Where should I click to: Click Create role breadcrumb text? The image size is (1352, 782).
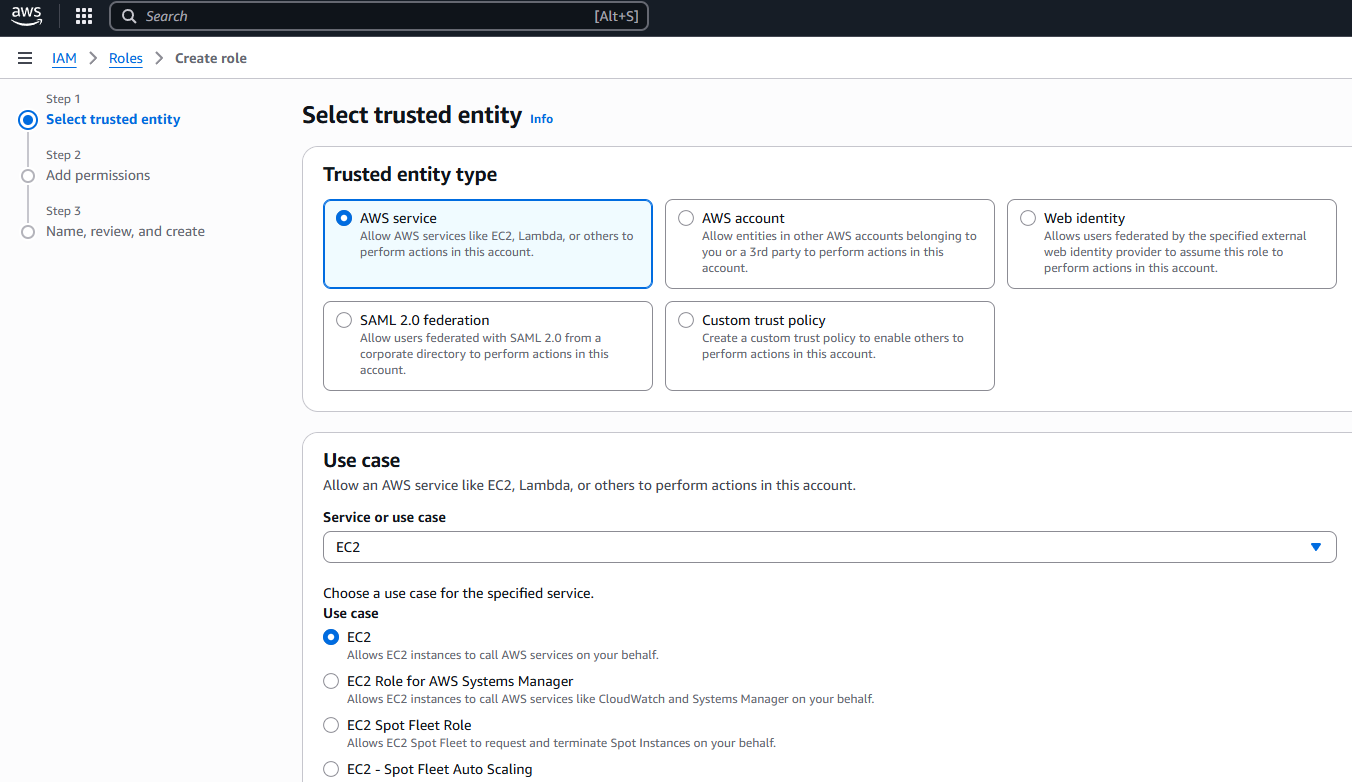click(211, 58)
